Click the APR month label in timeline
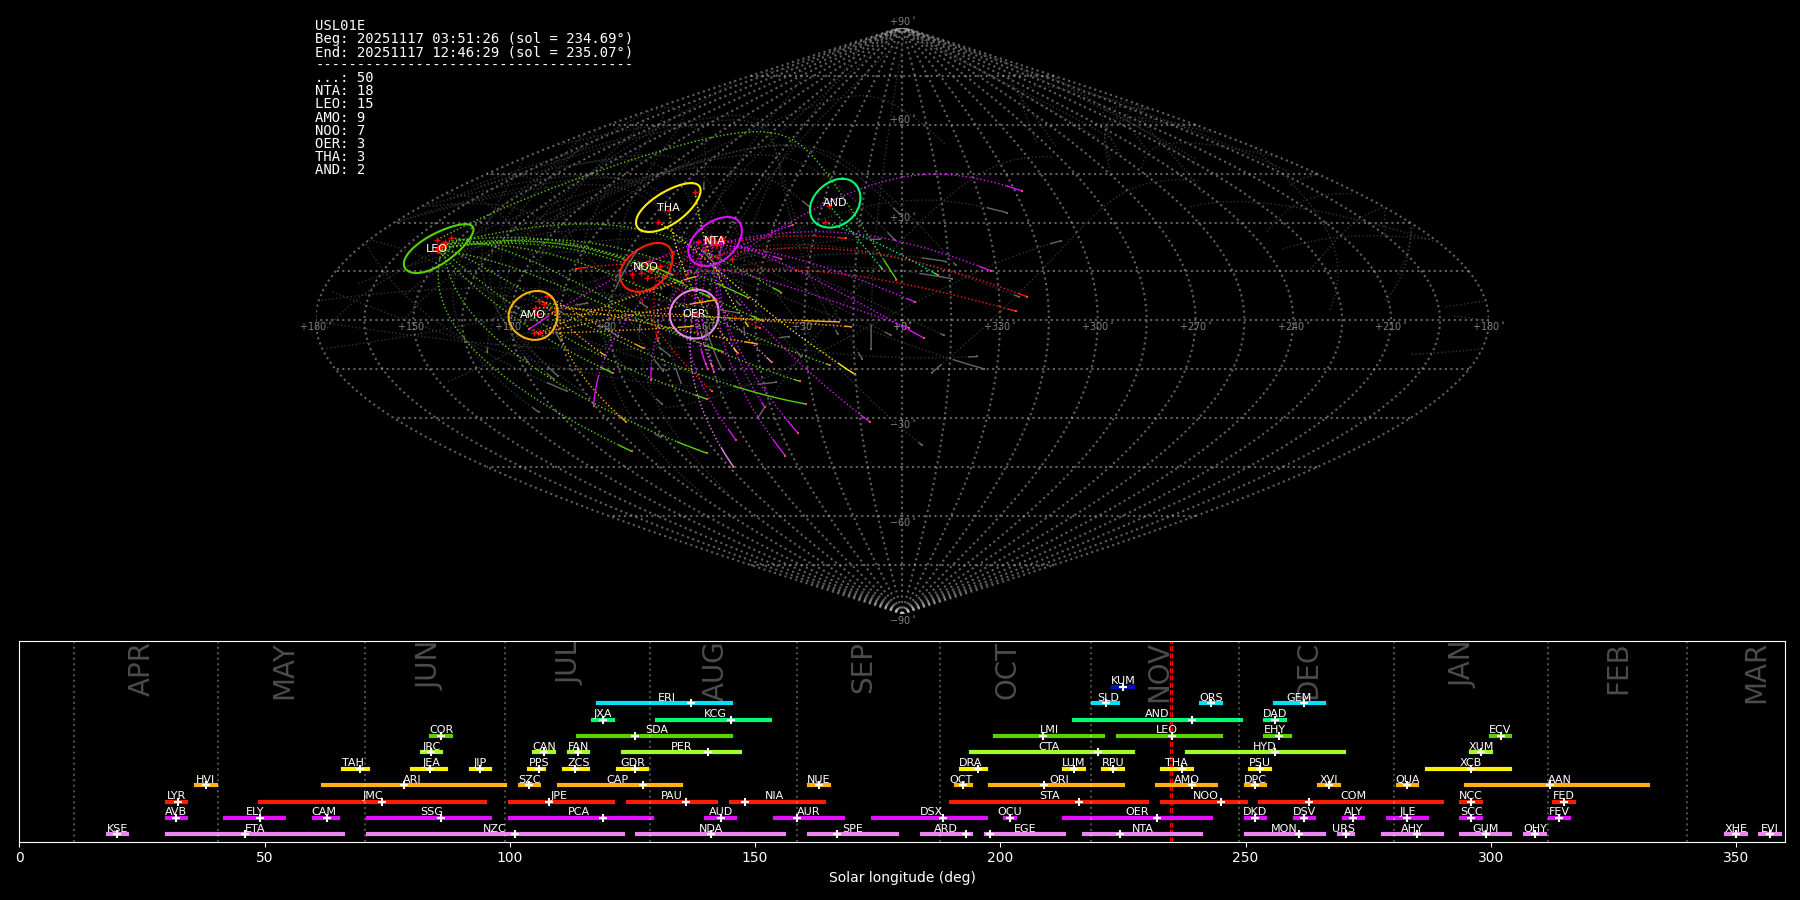 click(x=139, y=670)
